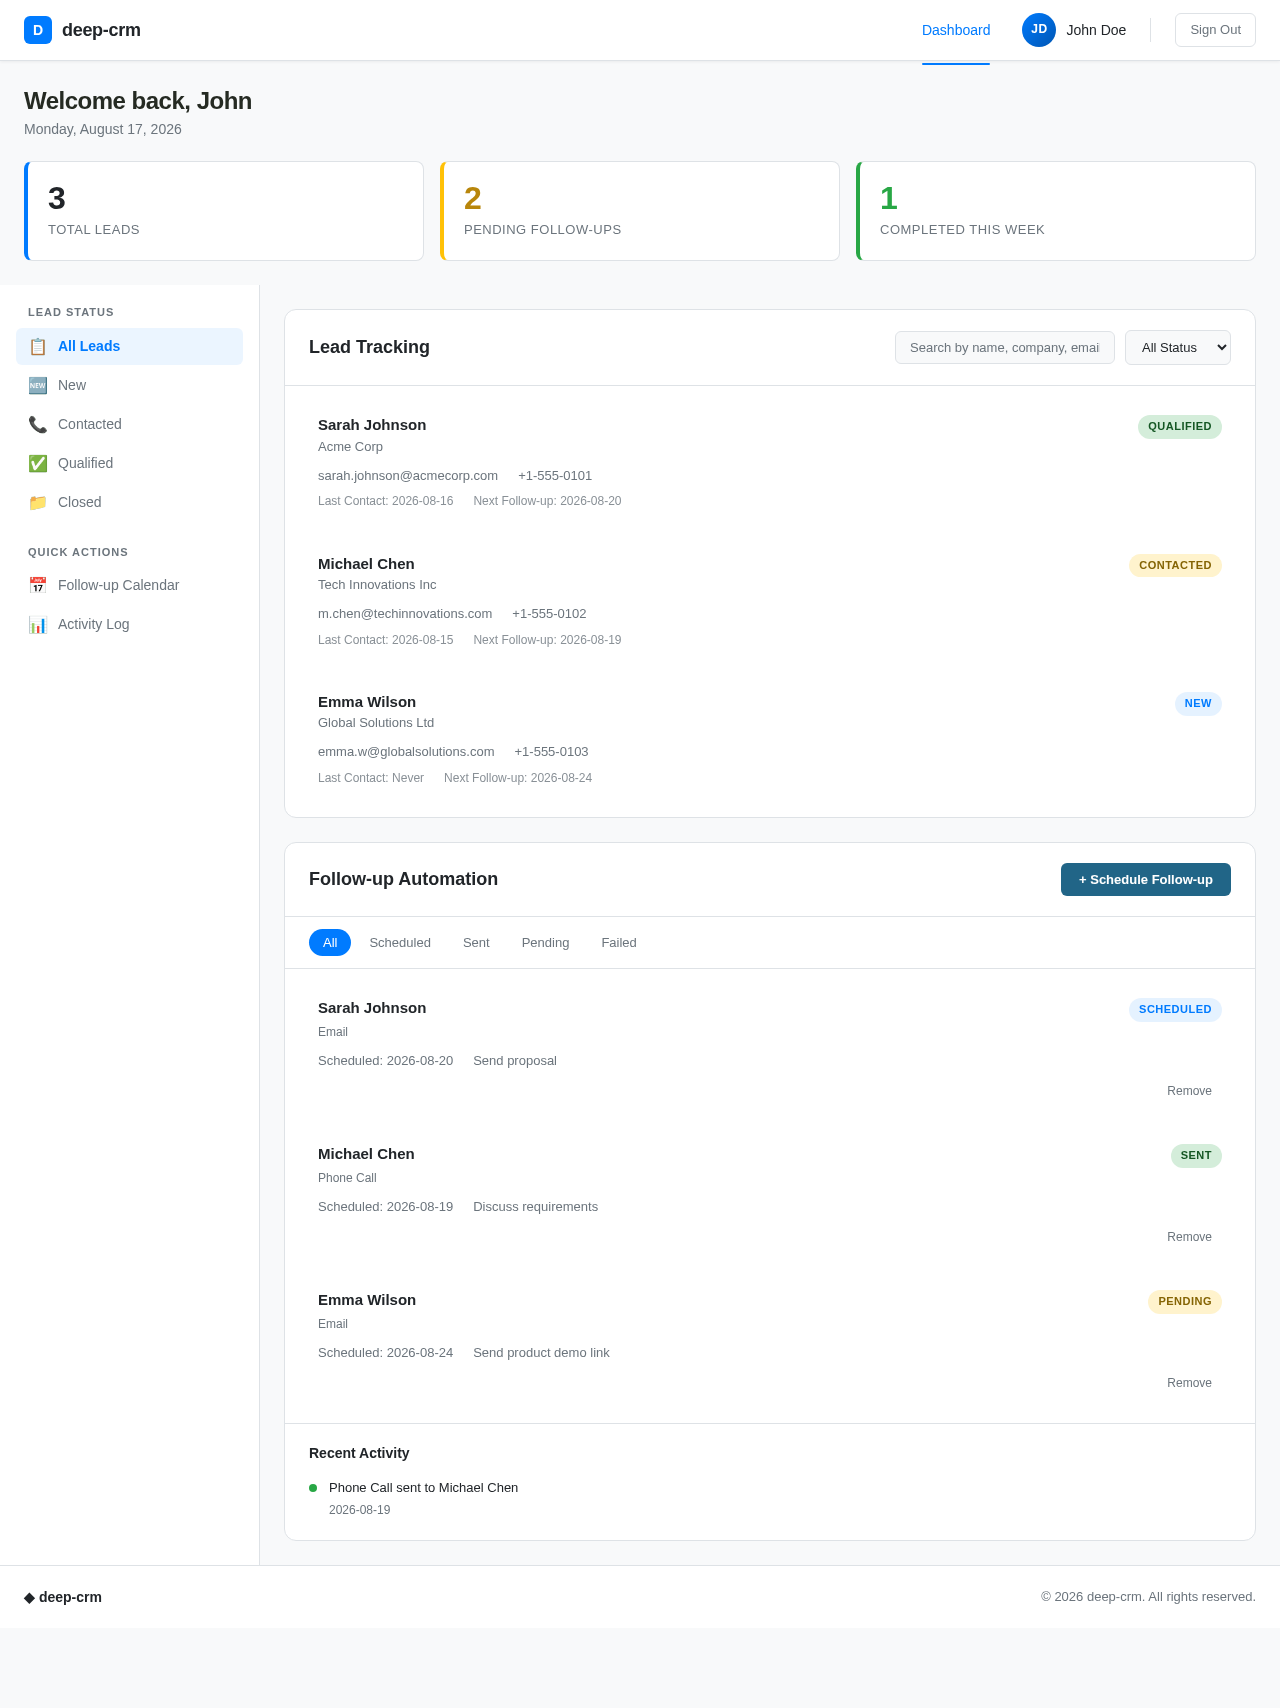The width and height of the screenshot is (1280, 1708).
Task: Click the blue D logo icon
Action: coord(38,30)
